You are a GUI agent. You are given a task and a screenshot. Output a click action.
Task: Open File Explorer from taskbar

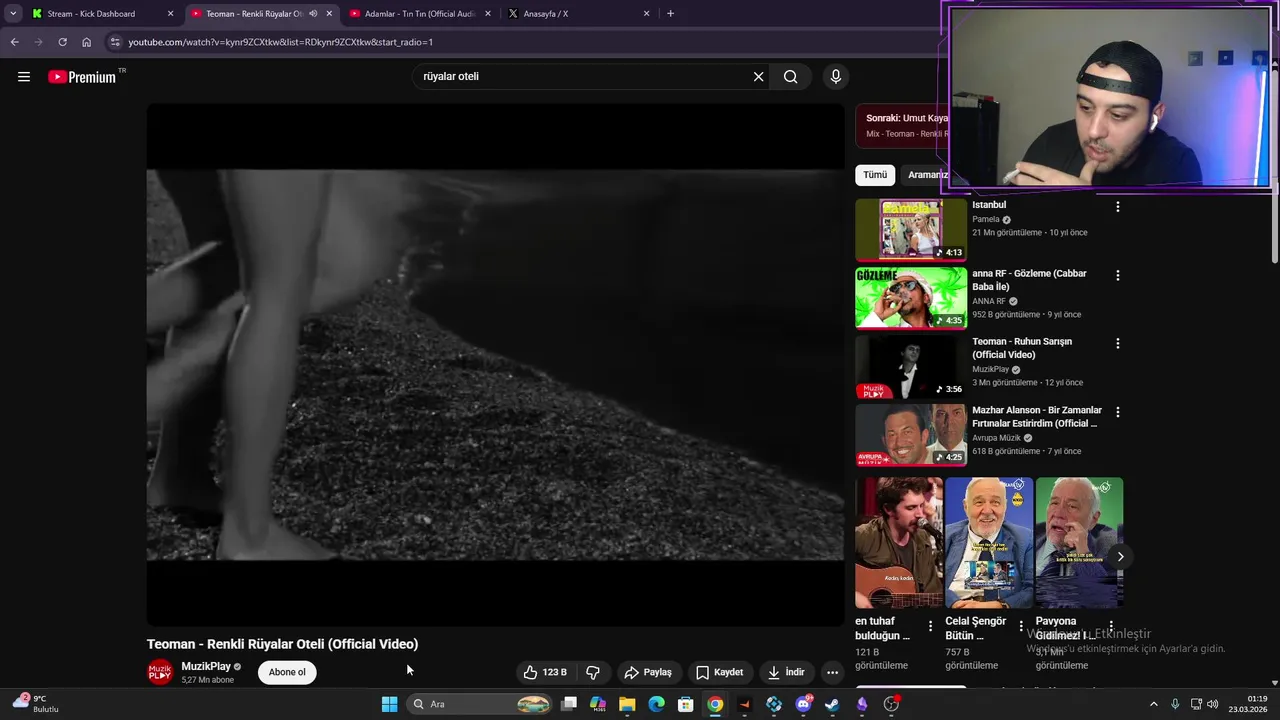(x=627, y=704)
